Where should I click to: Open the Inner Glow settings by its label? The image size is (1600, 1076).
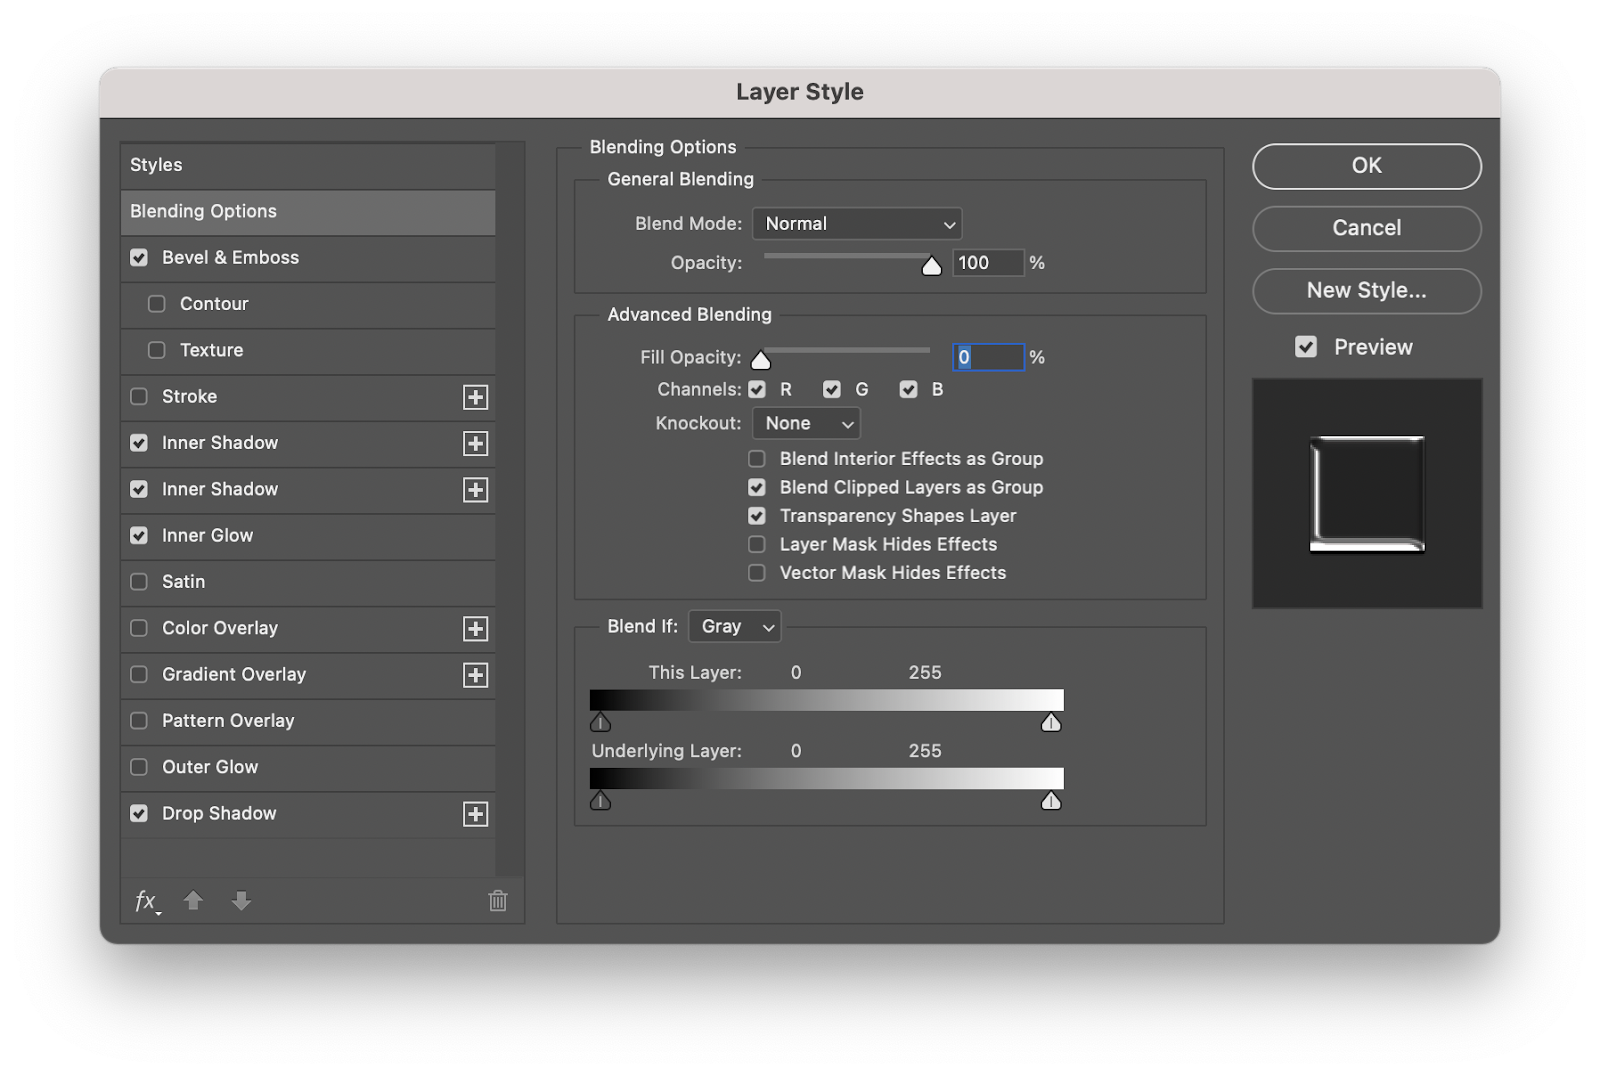tap(208, 536)
